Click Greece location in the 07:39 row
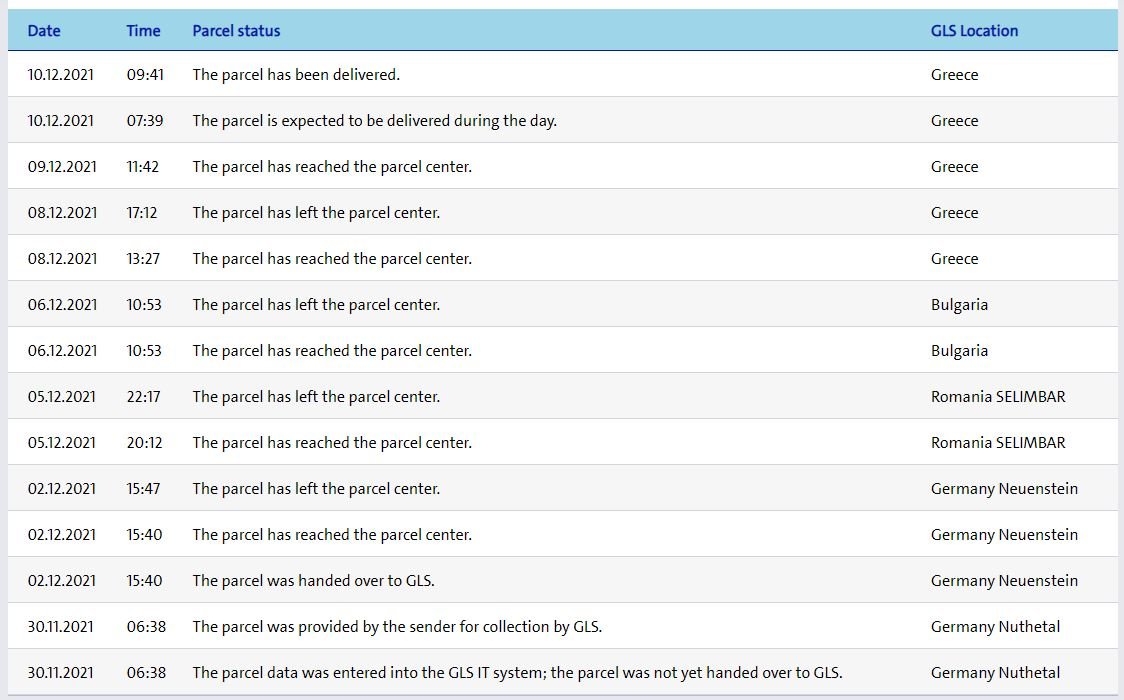Screen dimensions: 1124x700 coord(954,120)
